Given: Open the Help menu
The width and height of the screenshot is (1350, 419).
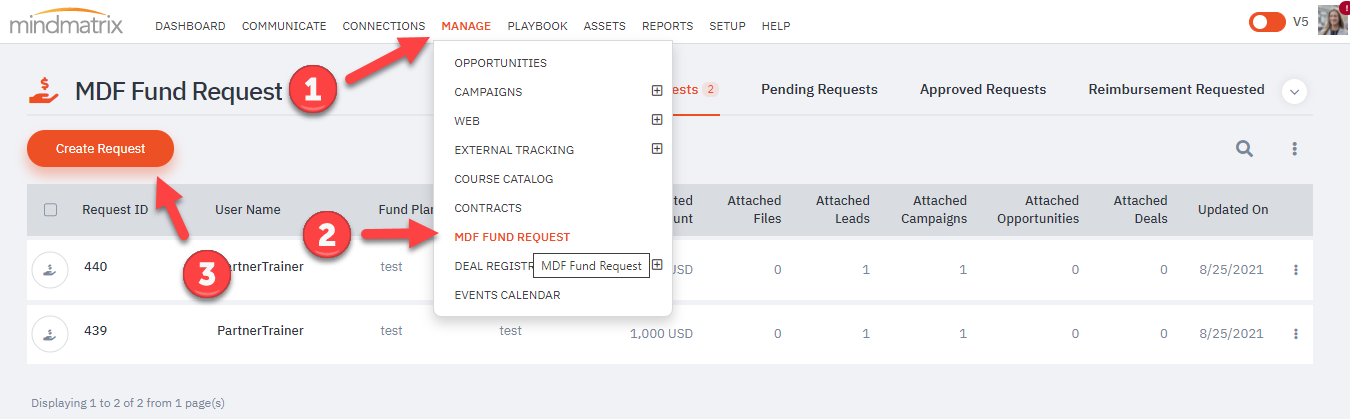Looking at the screenshot, I should (x=776, y=26).
